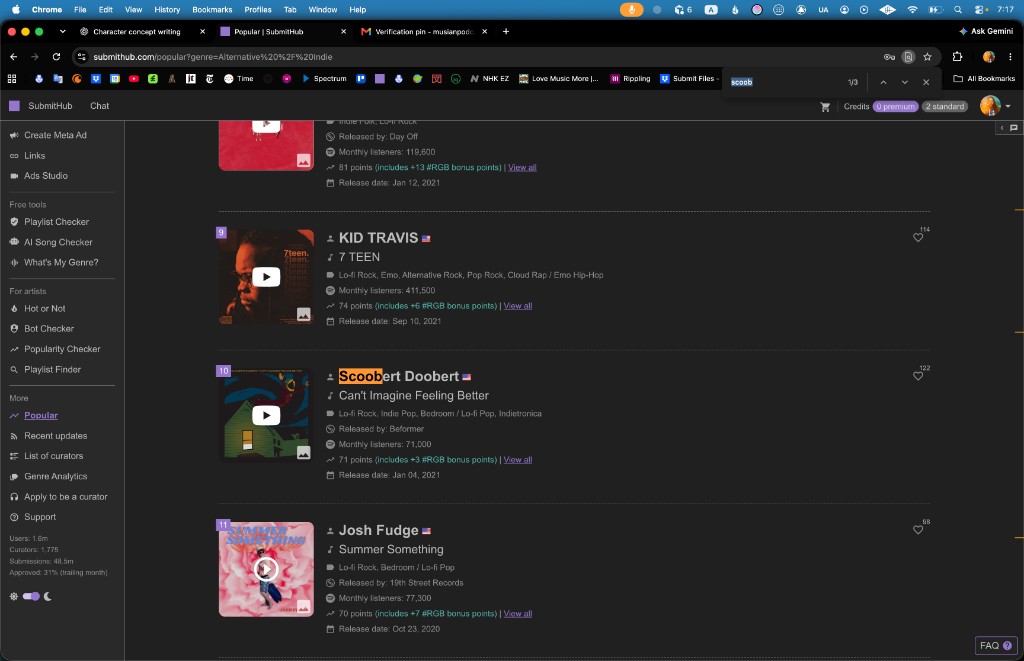View all points for KID TRAVIS

[x=518, y=306]
